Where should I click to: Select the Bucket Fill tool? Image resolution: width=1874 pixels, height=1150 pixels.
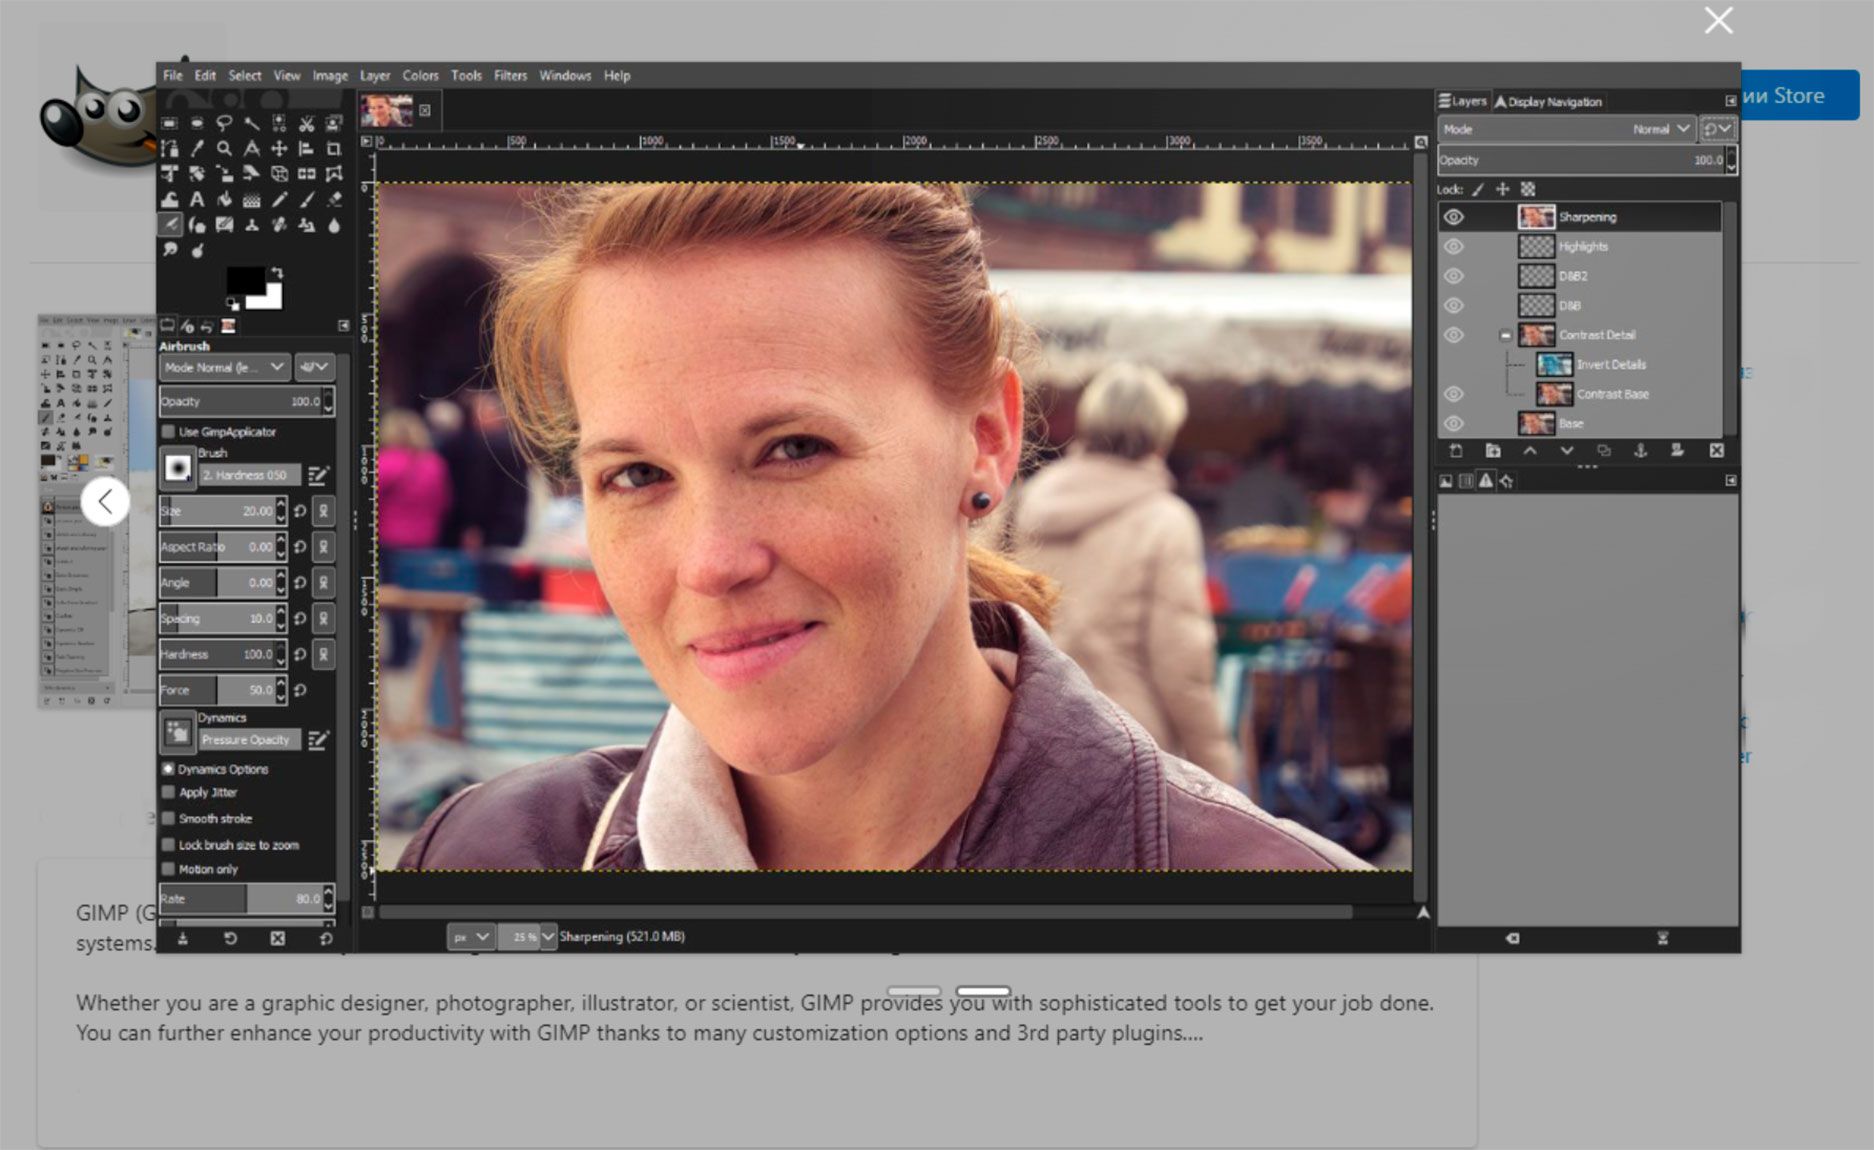tap(224, 200)
